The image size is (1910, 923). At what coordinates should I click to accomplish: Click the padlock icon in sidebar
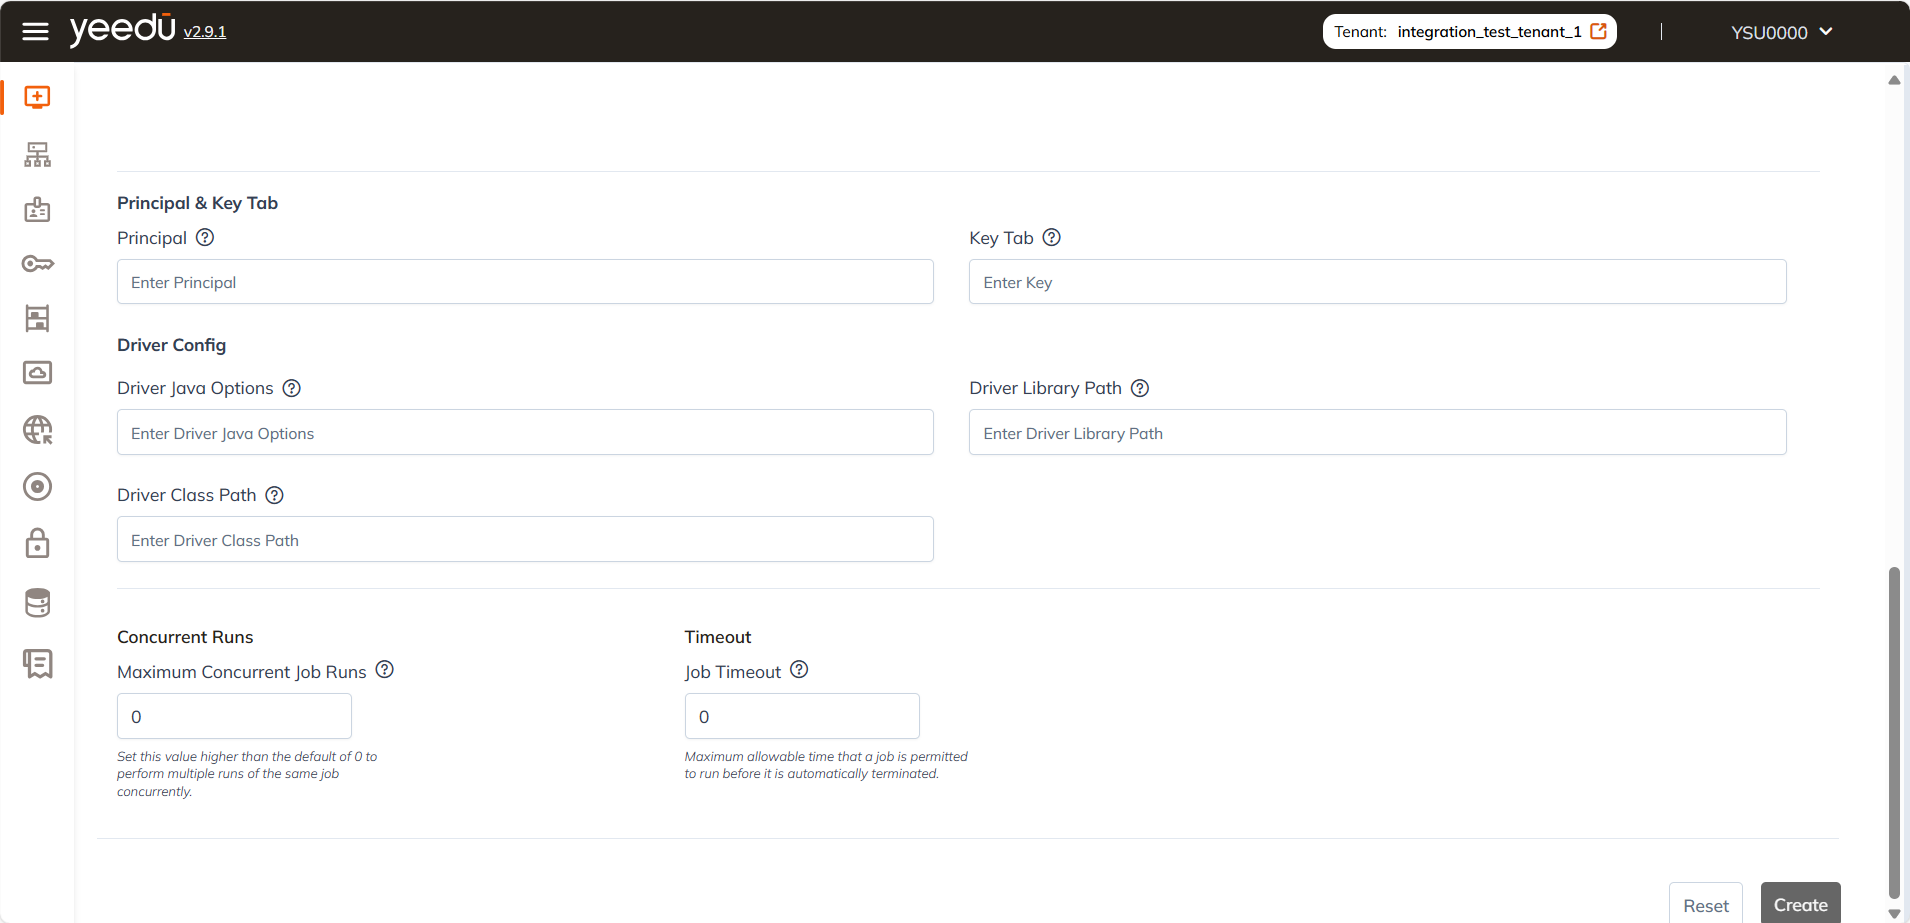tap(38, 543)
